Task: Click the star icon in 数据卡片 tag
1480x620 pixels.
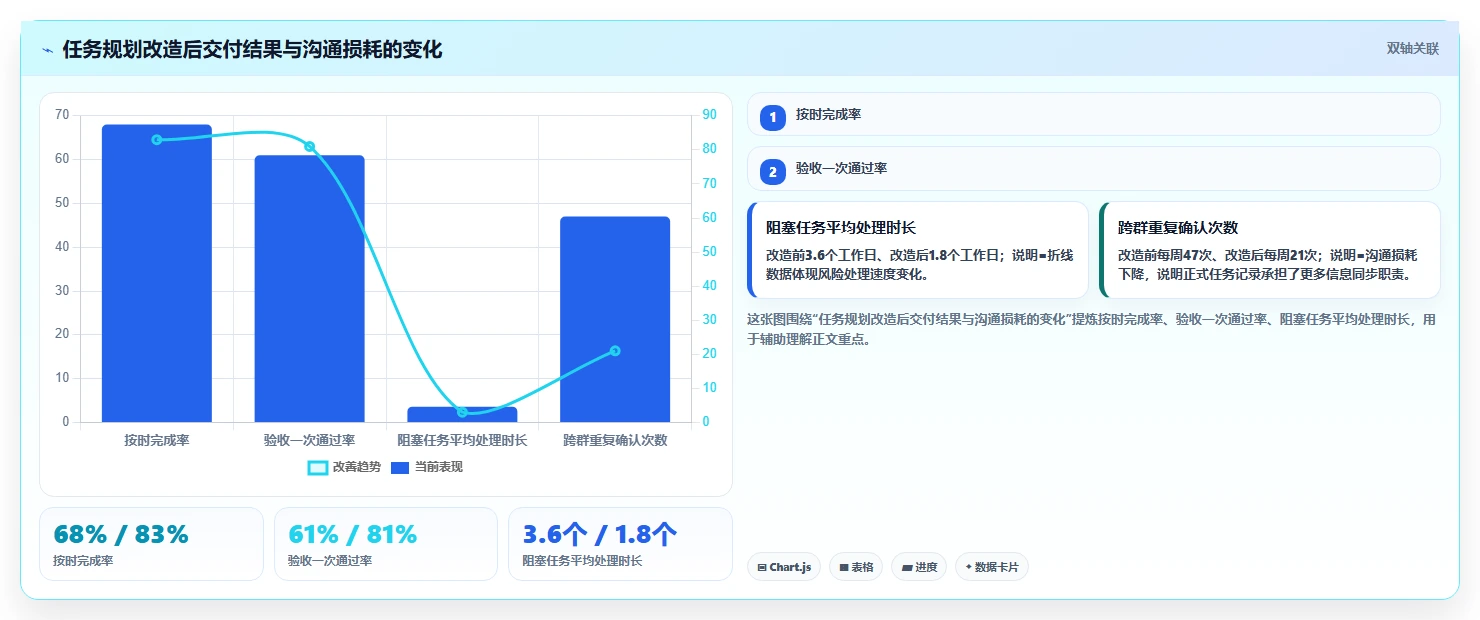Action: pos(969,567)
